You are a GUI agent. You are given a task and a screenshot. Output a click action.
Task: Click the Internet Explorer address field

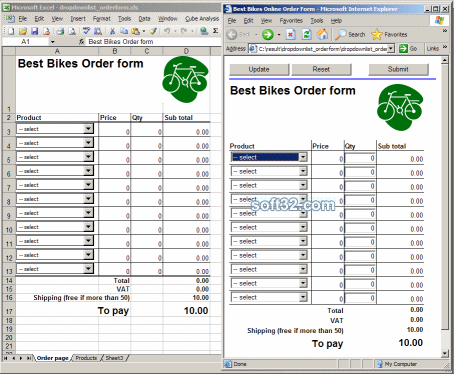click(x=322, y=49)
